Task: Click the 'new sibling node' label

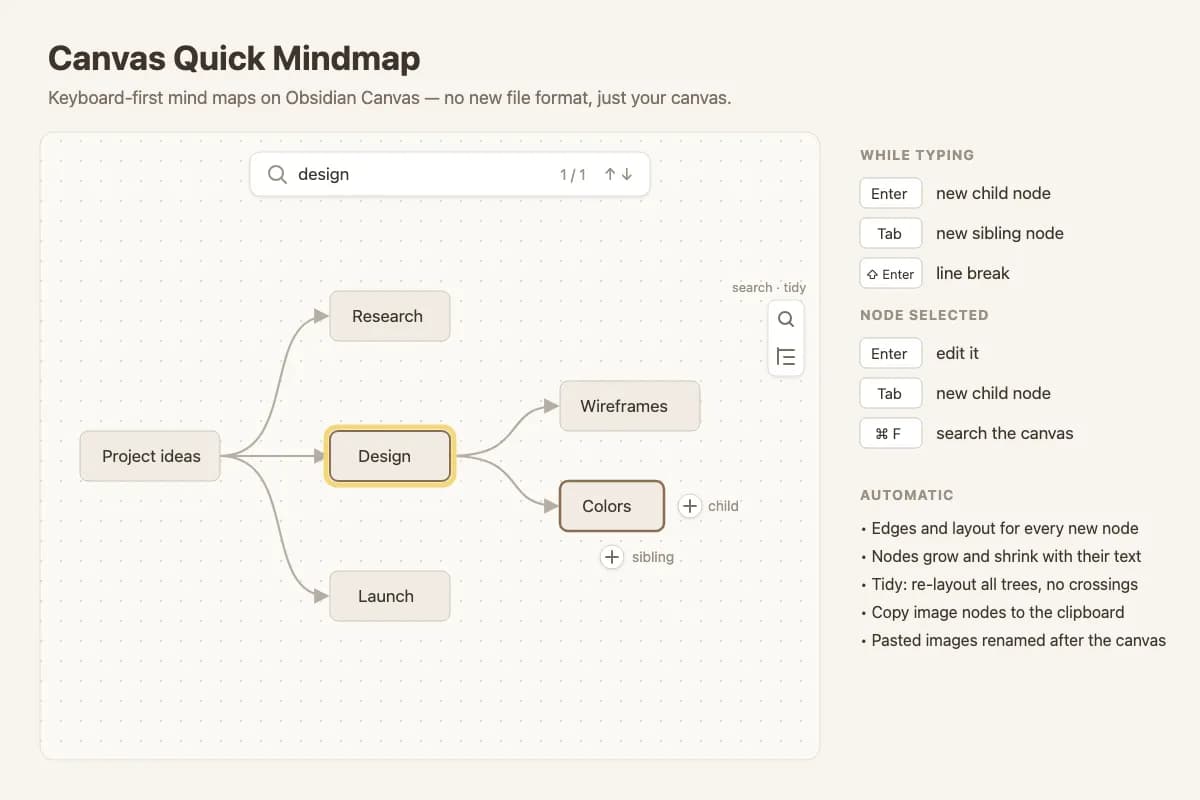Action: 999,233
